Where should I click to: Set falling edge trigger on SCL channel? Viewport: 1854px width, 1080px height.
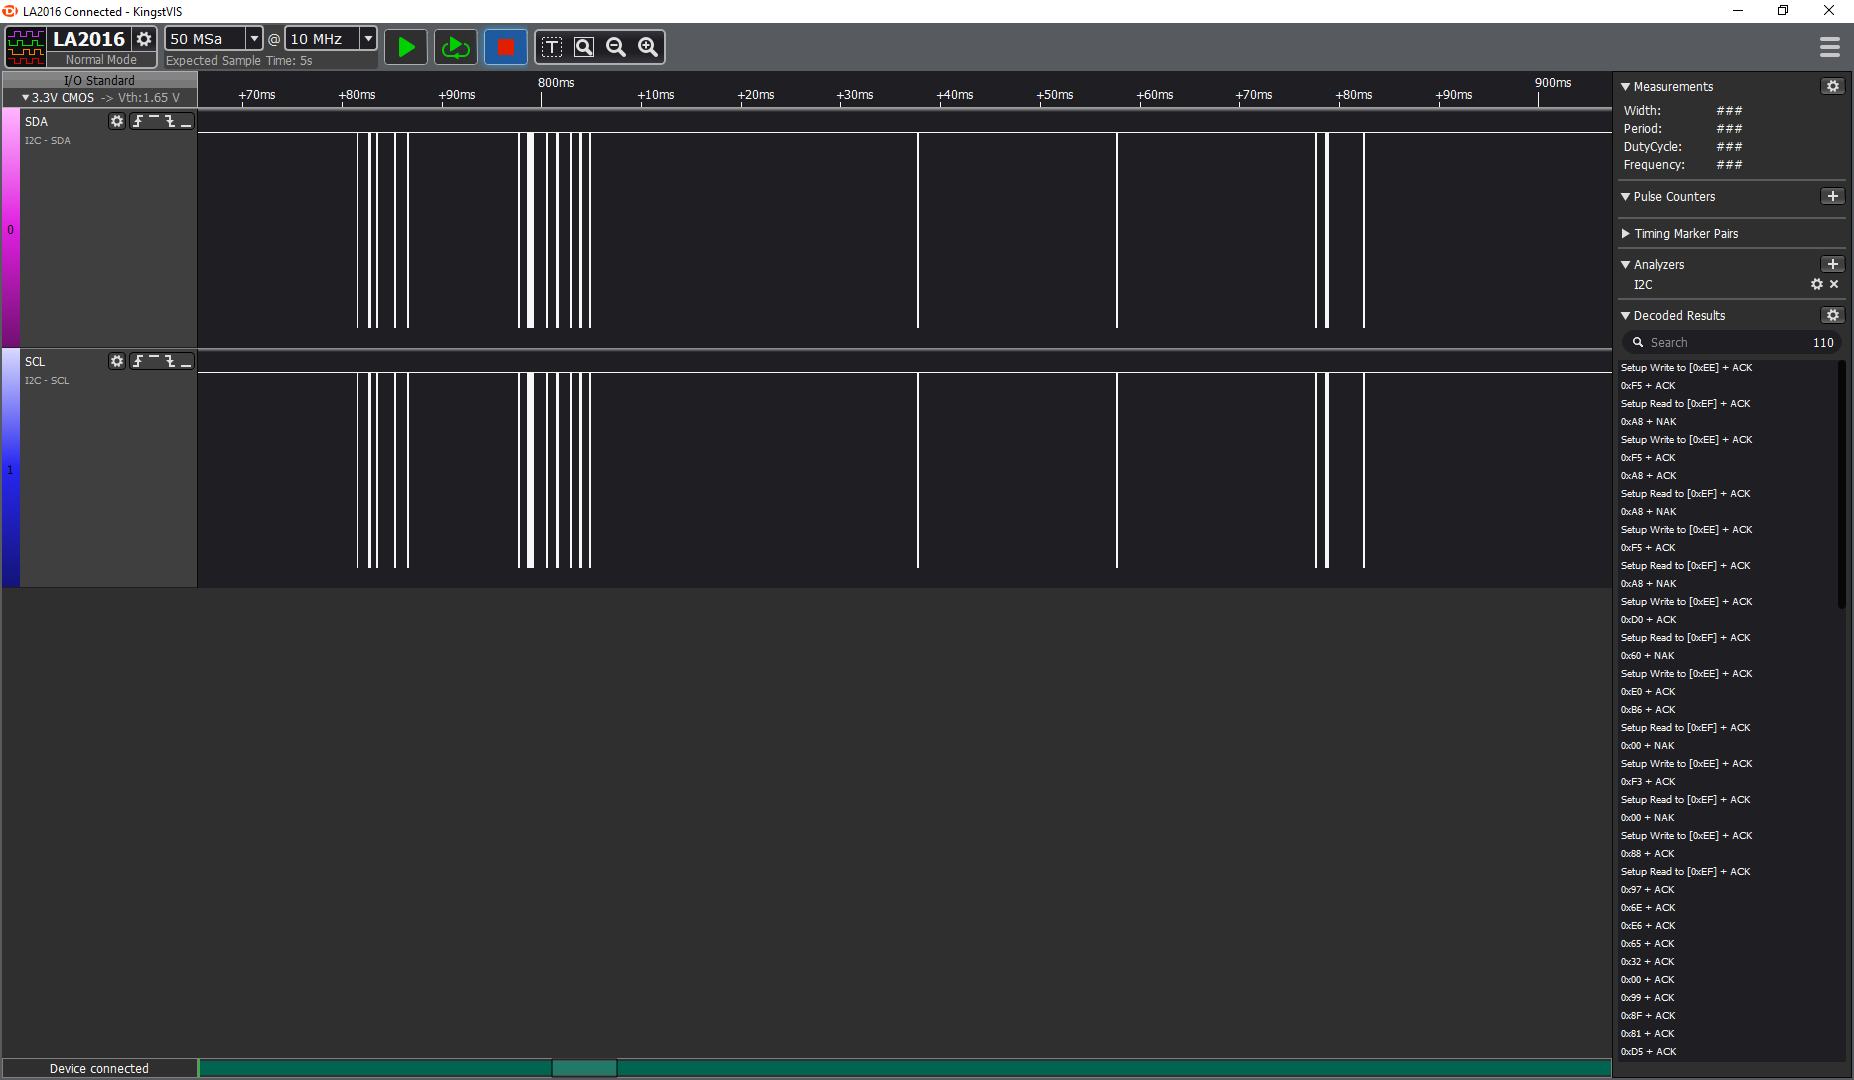[170, 361]
